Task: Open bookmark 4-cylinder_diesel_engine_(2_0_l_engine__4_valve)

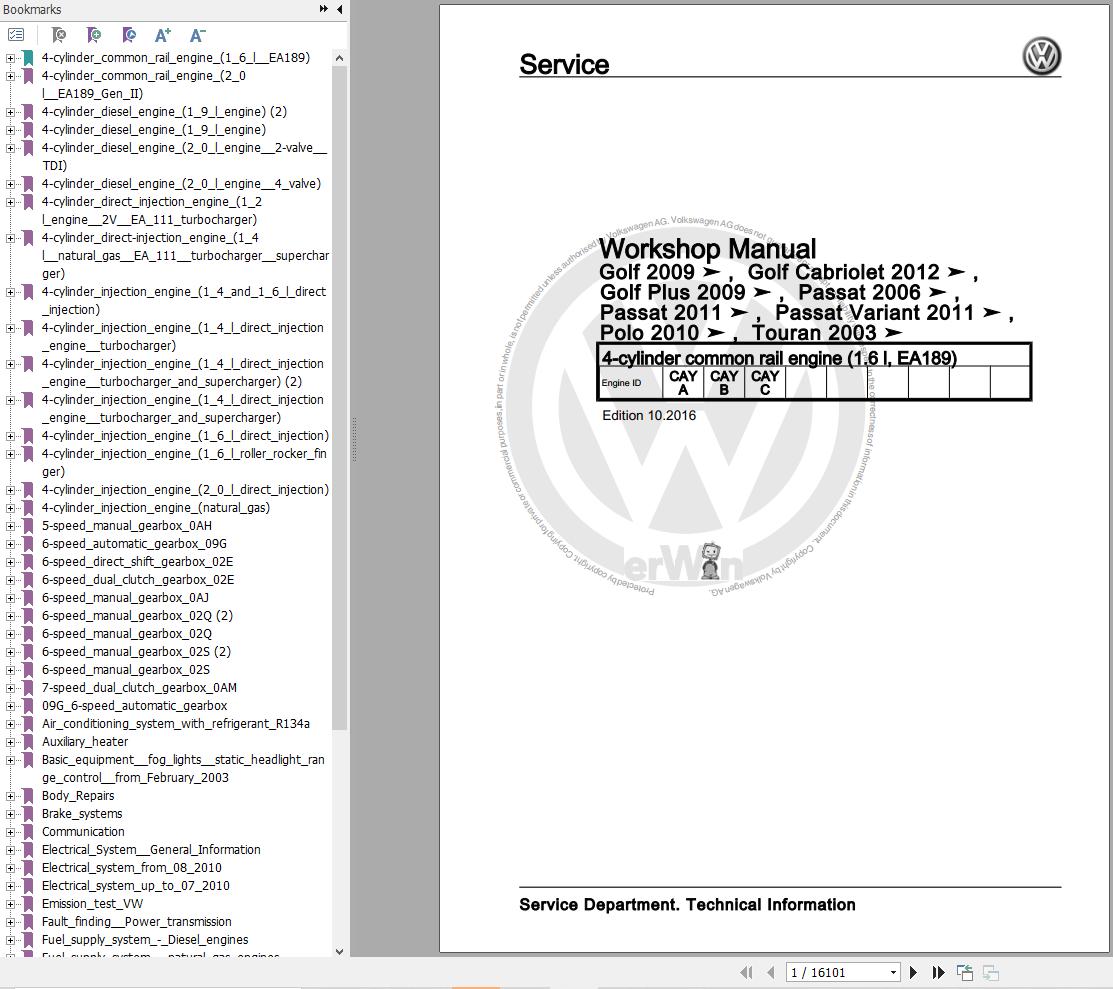Action: tap(181, 184)
